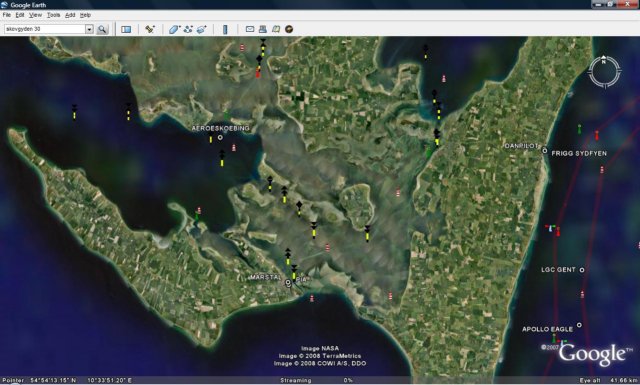Open the Ruler measuring tool

point(225,29)
